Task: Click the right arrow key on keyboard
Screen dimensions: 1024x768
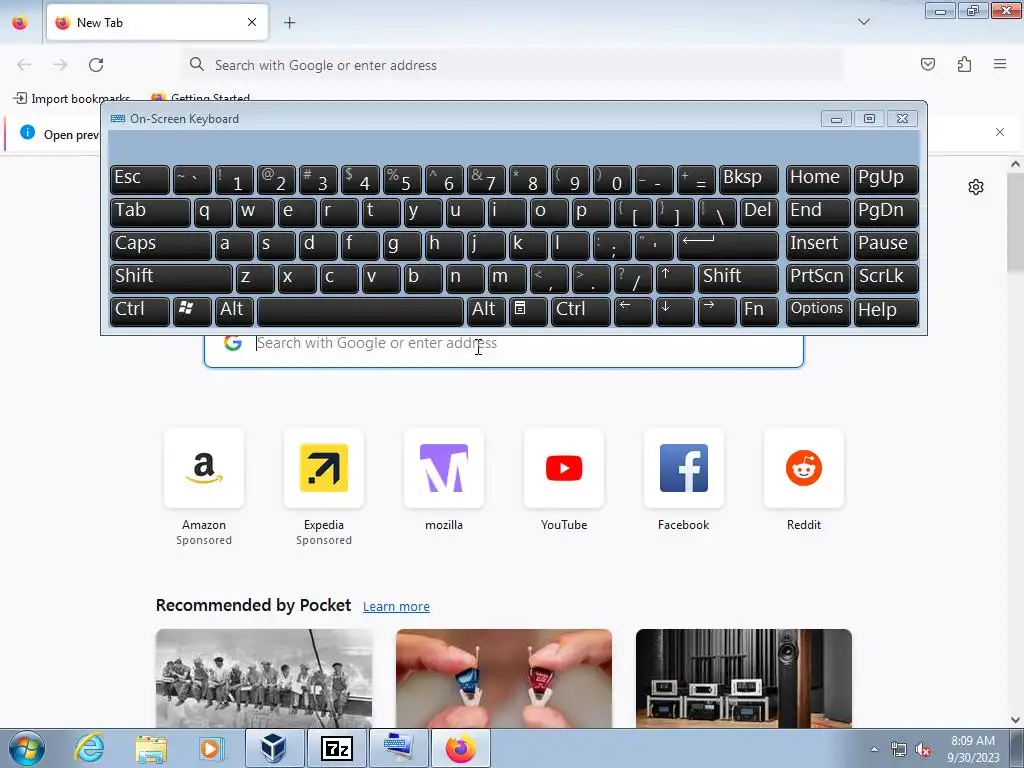Action: (x=716, y=311)
